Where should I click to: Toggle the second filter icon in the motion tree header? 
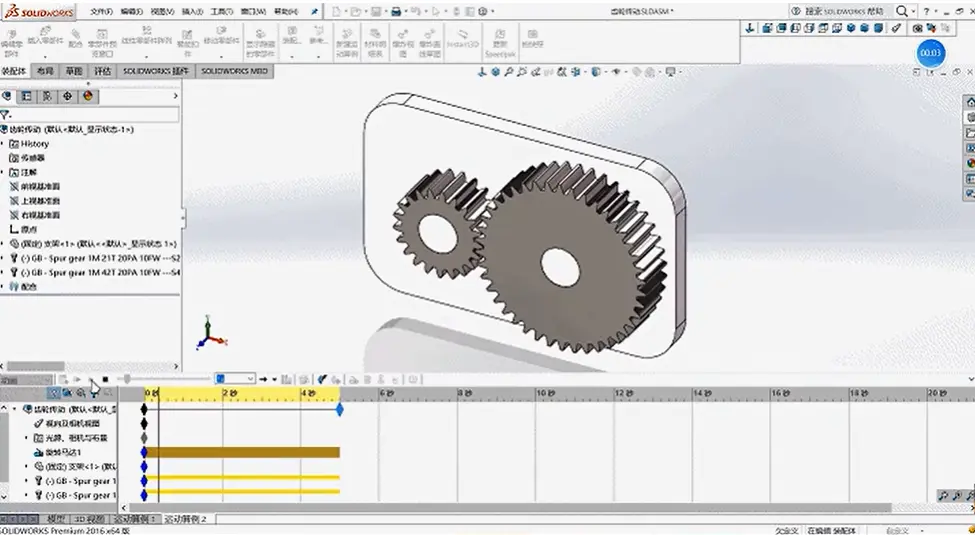pos(67,393)
